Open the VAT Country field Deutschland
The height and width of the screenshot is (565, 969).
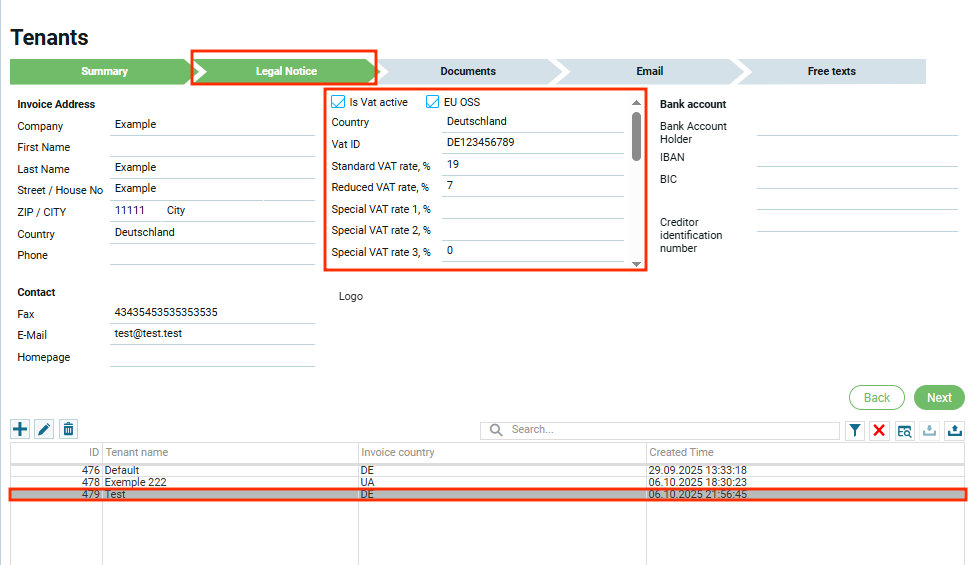pos(532,122)
